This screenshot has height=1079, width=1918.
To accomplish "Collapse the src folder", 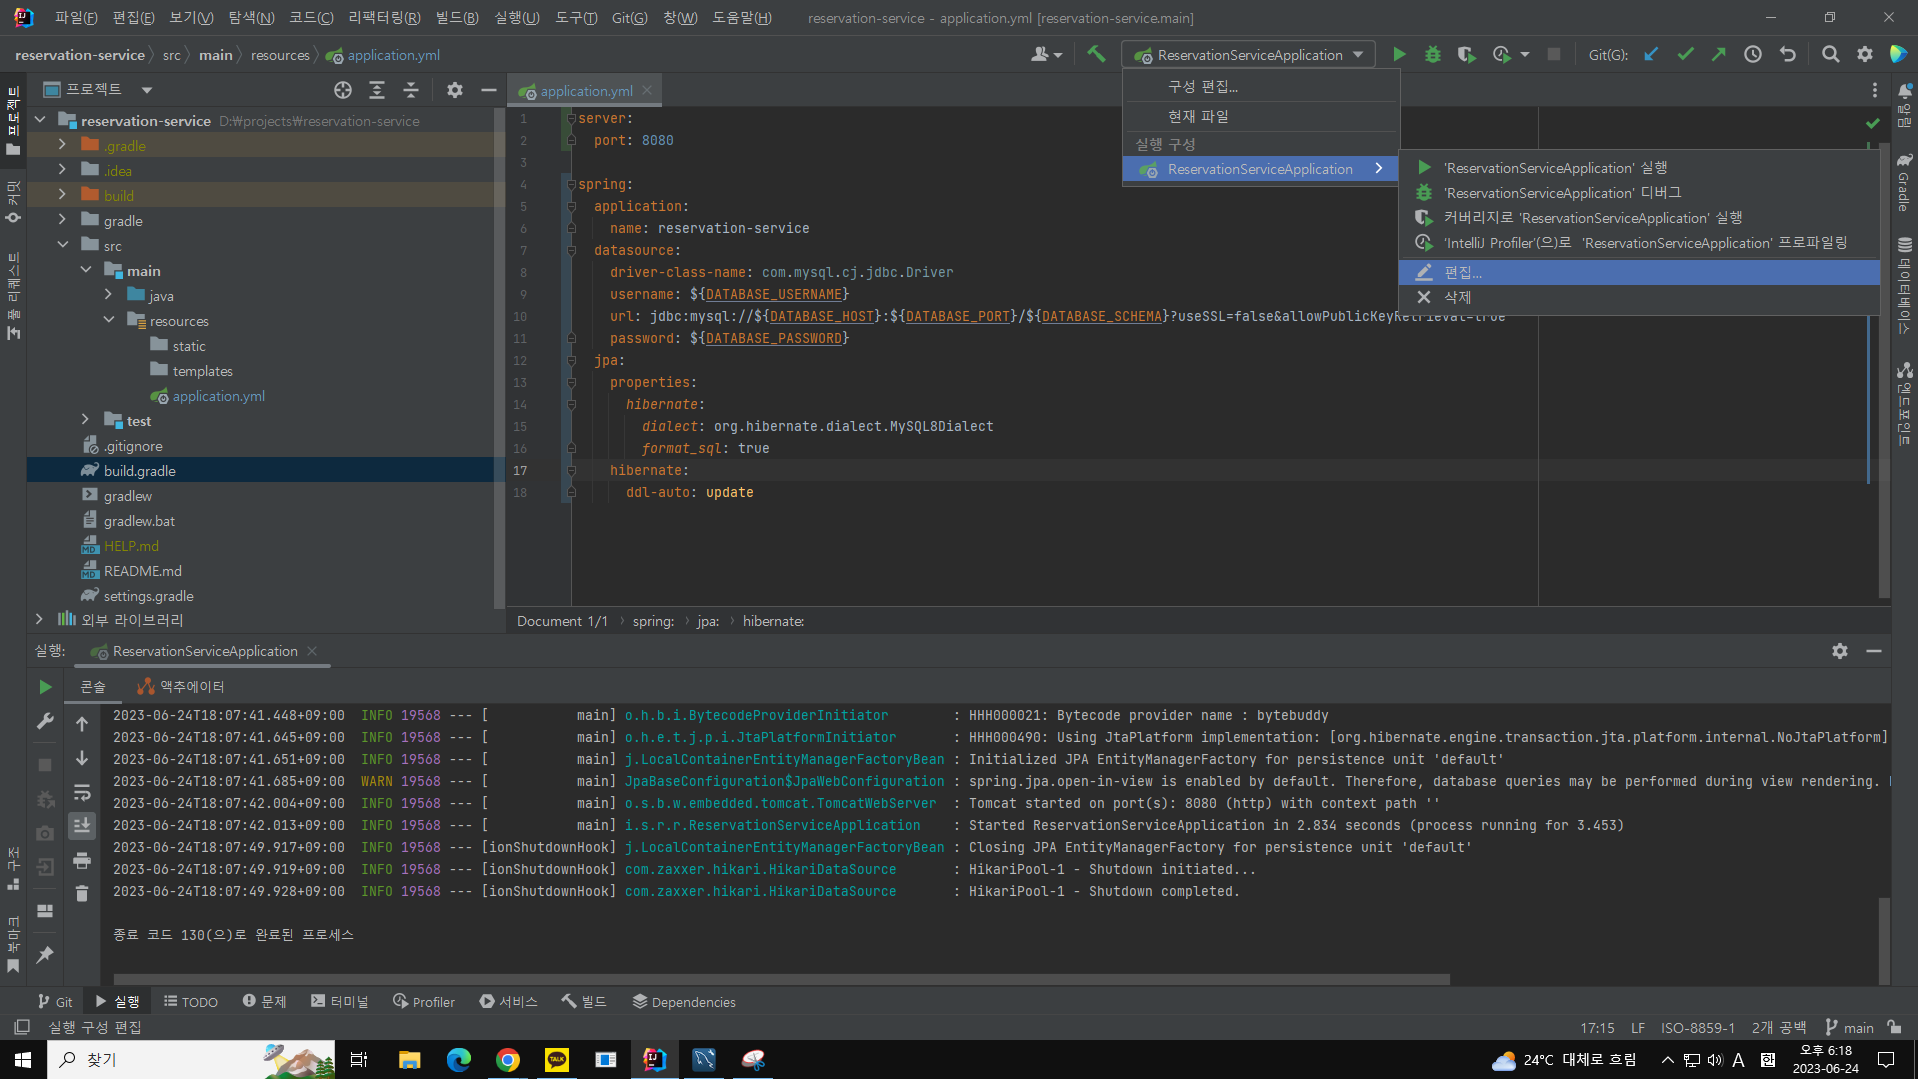I will coord(62,245).
